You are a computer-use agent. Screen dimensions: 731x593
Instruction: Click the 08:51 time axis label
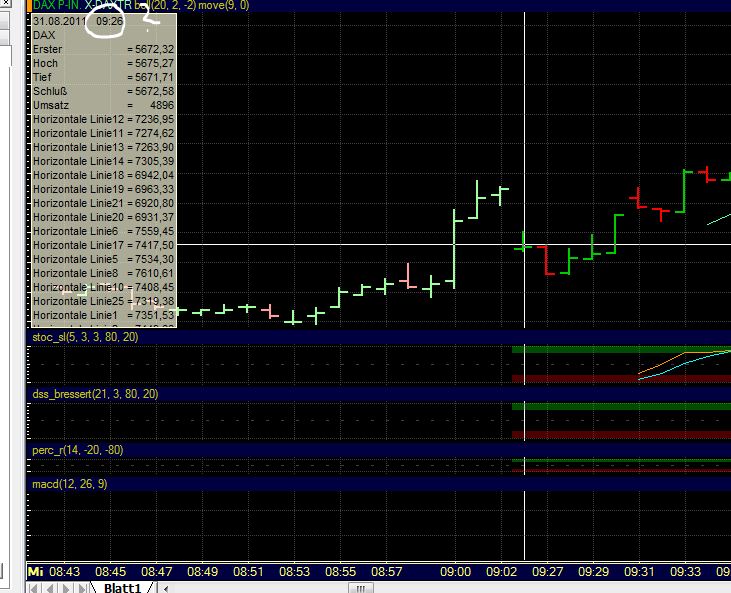[x=248, y=572]
